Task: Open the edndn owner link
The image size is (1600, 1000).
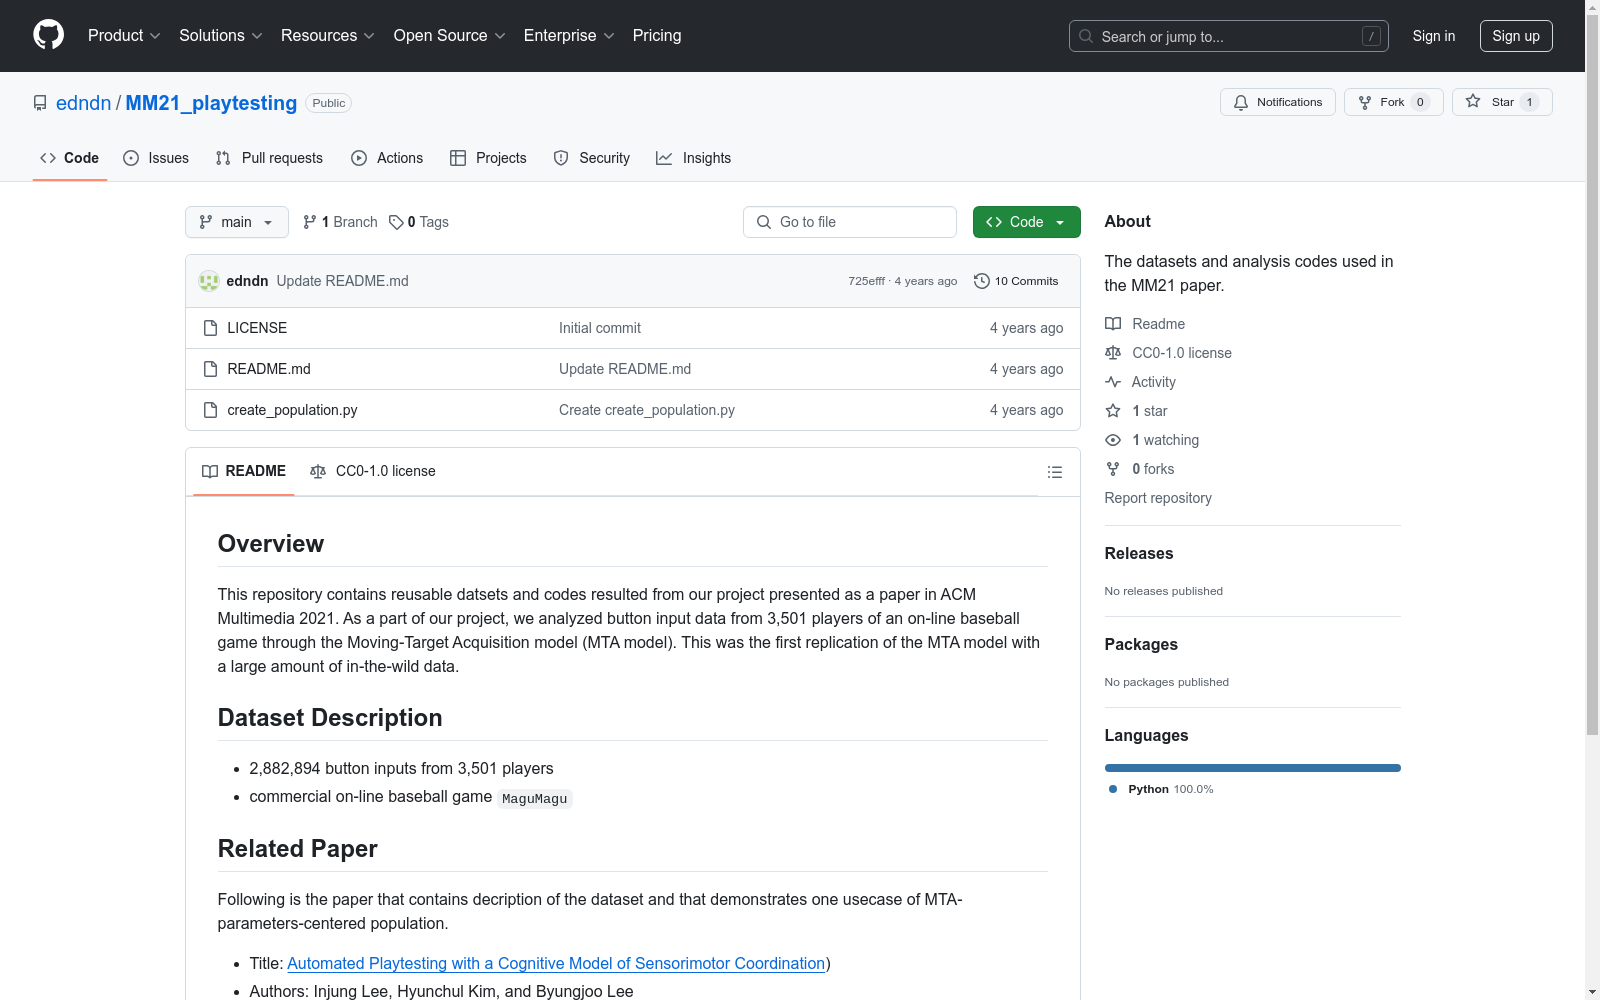Action: click(x=84, y=103)
